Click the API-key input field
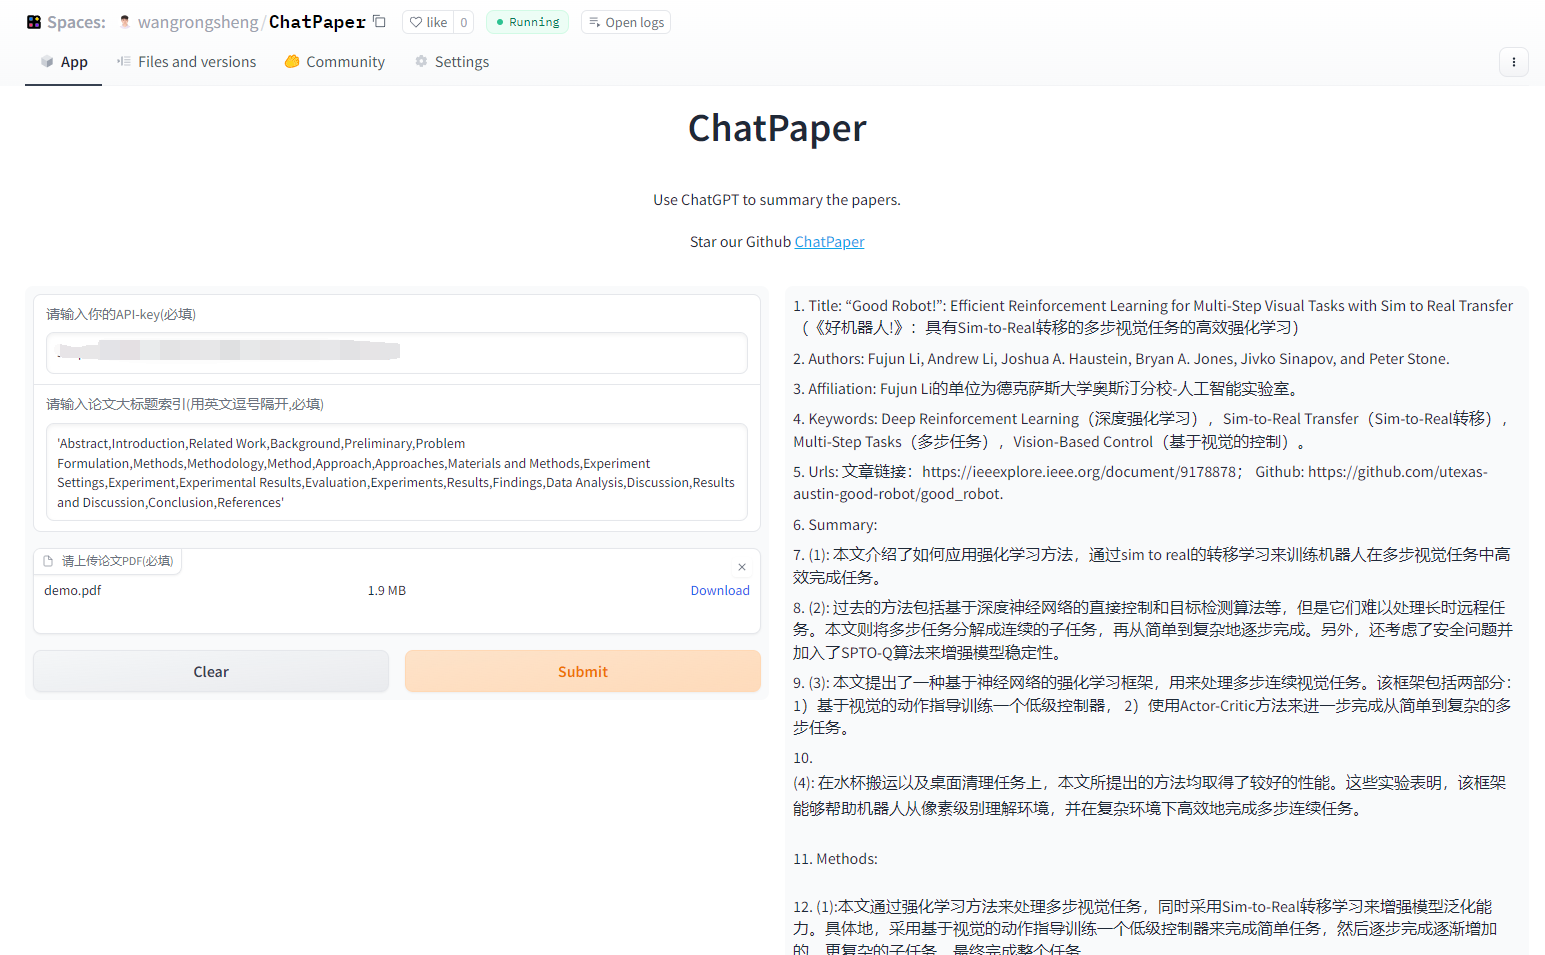Screen dimensions: 1545x955 [397, 353]
